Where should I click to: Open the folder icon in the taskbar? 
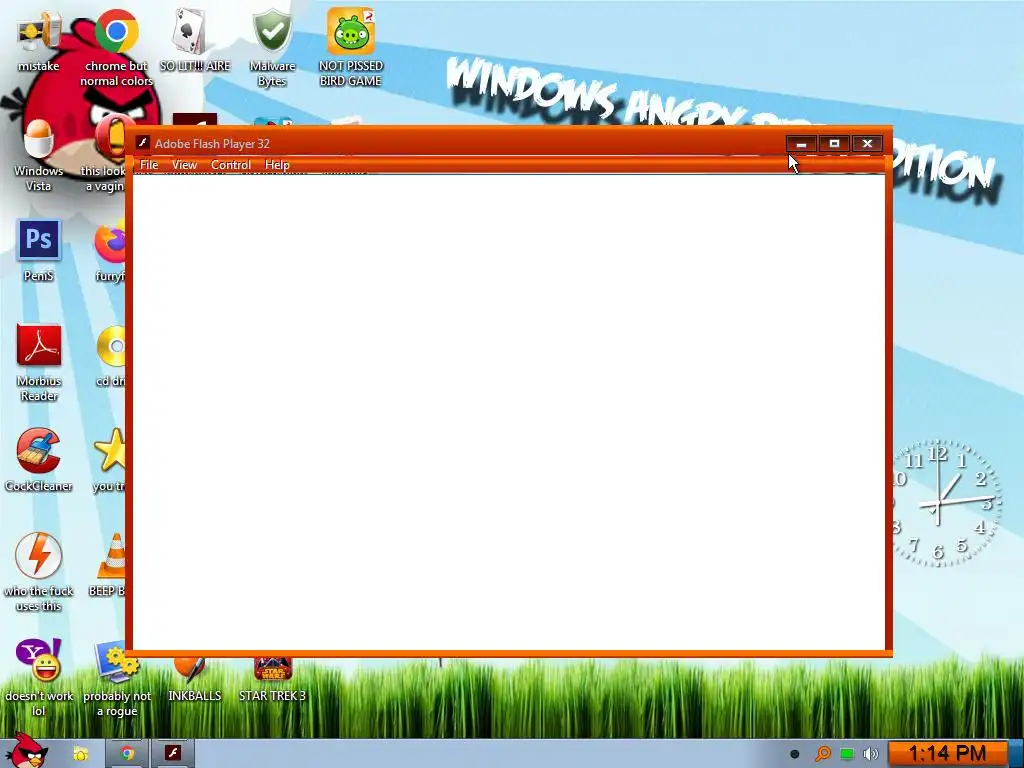coord(80,754)
